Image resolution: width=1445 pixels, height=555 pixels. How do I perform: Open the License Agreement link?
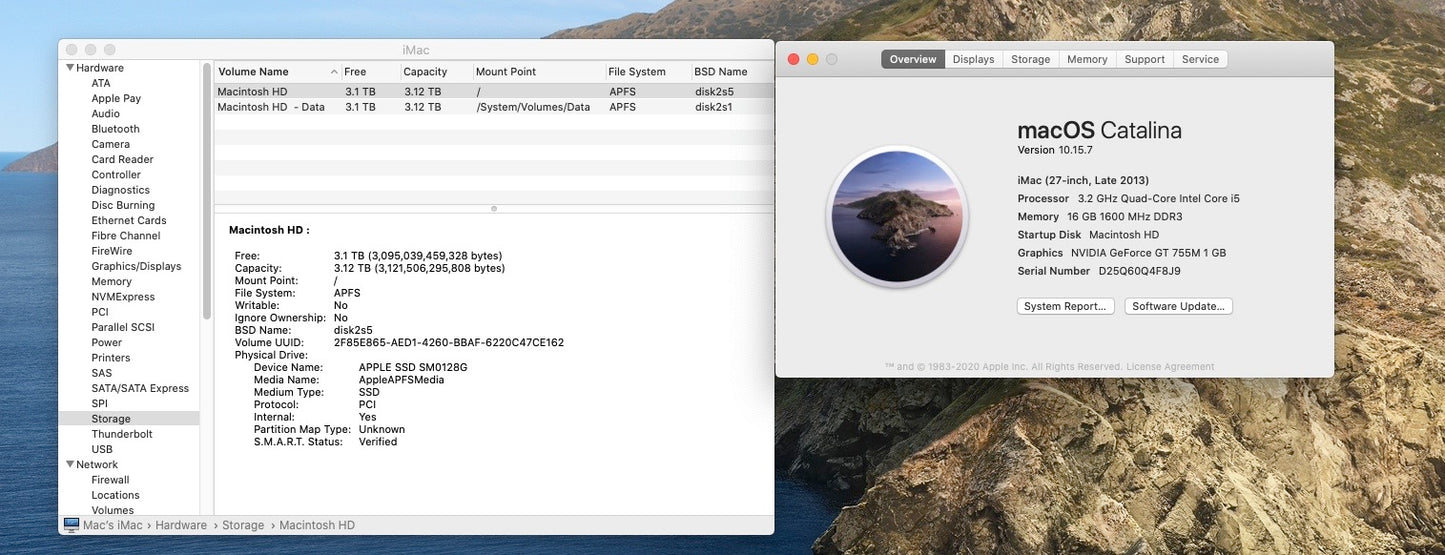[x=1170, y=367]
